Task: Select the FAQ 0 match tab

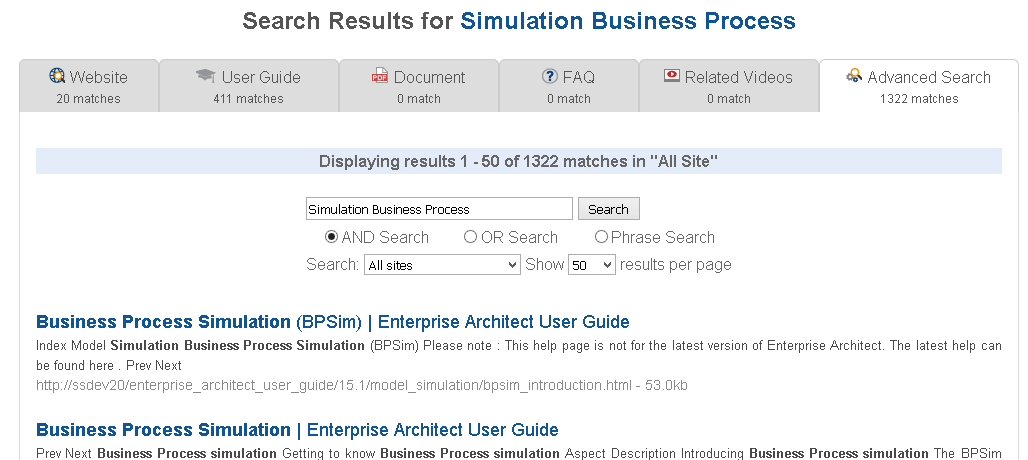Action: coord(568,86)
